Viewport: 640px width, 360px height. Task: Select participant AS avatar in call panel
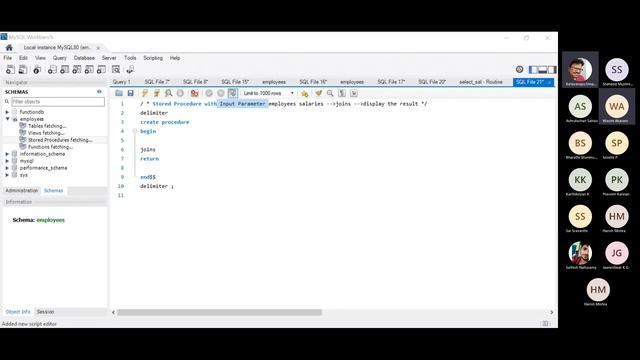(x=580, y=107)
